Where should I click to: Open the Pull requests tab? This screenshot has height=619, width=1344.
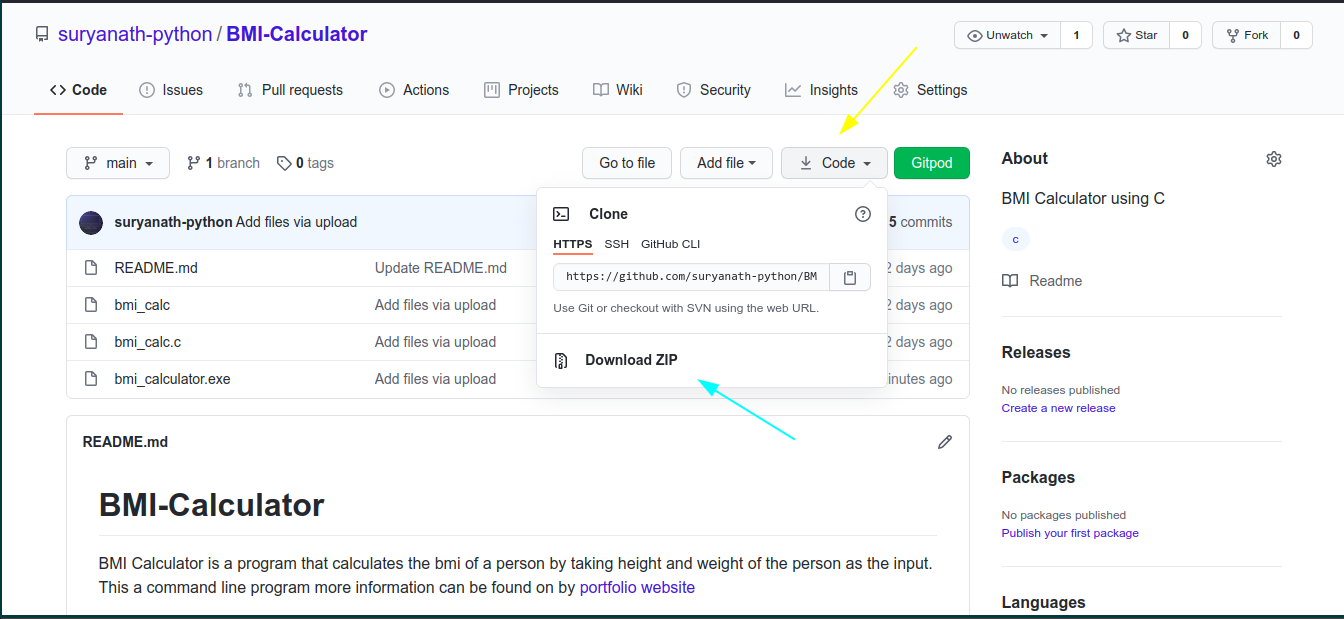pyautogui.click(x=290, y=90)
